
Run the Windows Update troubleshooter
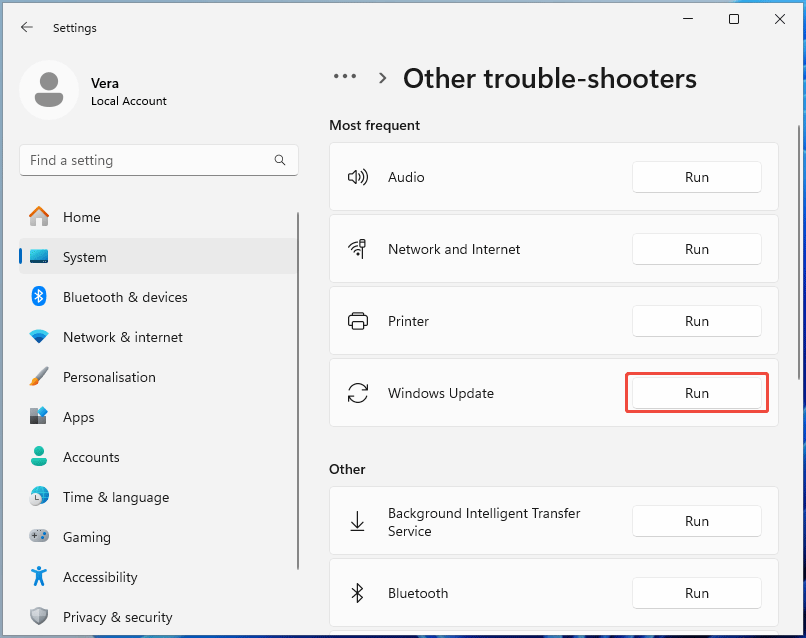click(x=696, y=392)
